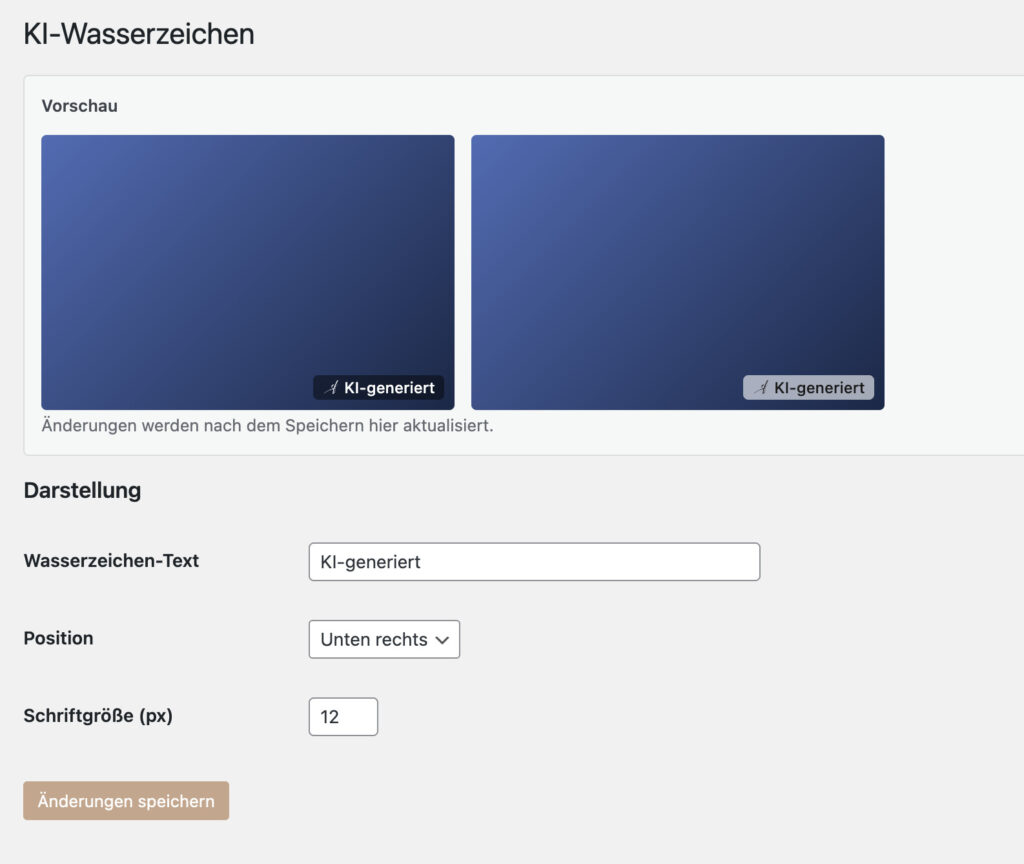The width and height of the screenshot is (1024, 864).
Task: Click the "Position" field label
Action: click(57, 639)
